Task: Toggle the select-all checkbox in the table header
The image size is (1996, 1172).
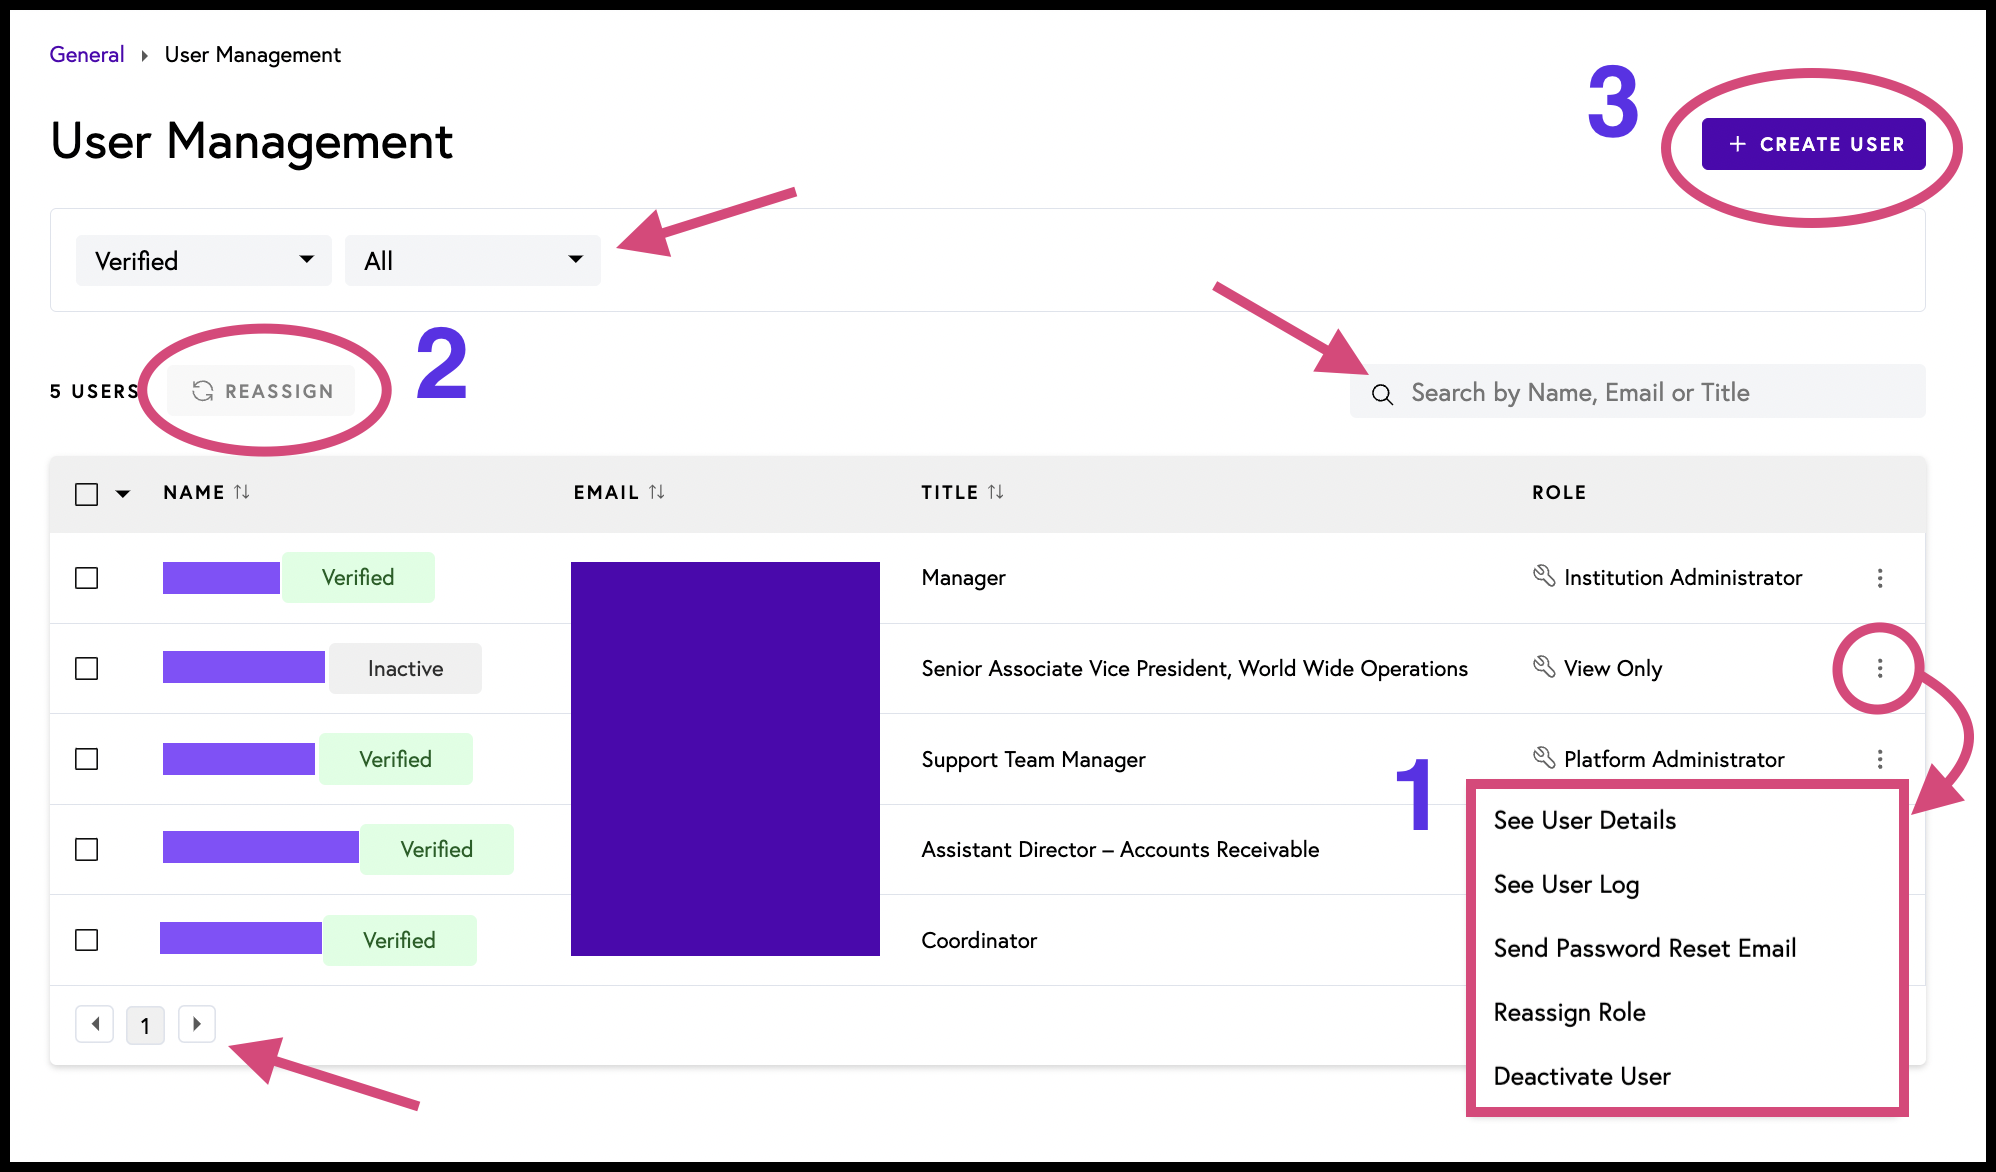Action: point(87,494)
